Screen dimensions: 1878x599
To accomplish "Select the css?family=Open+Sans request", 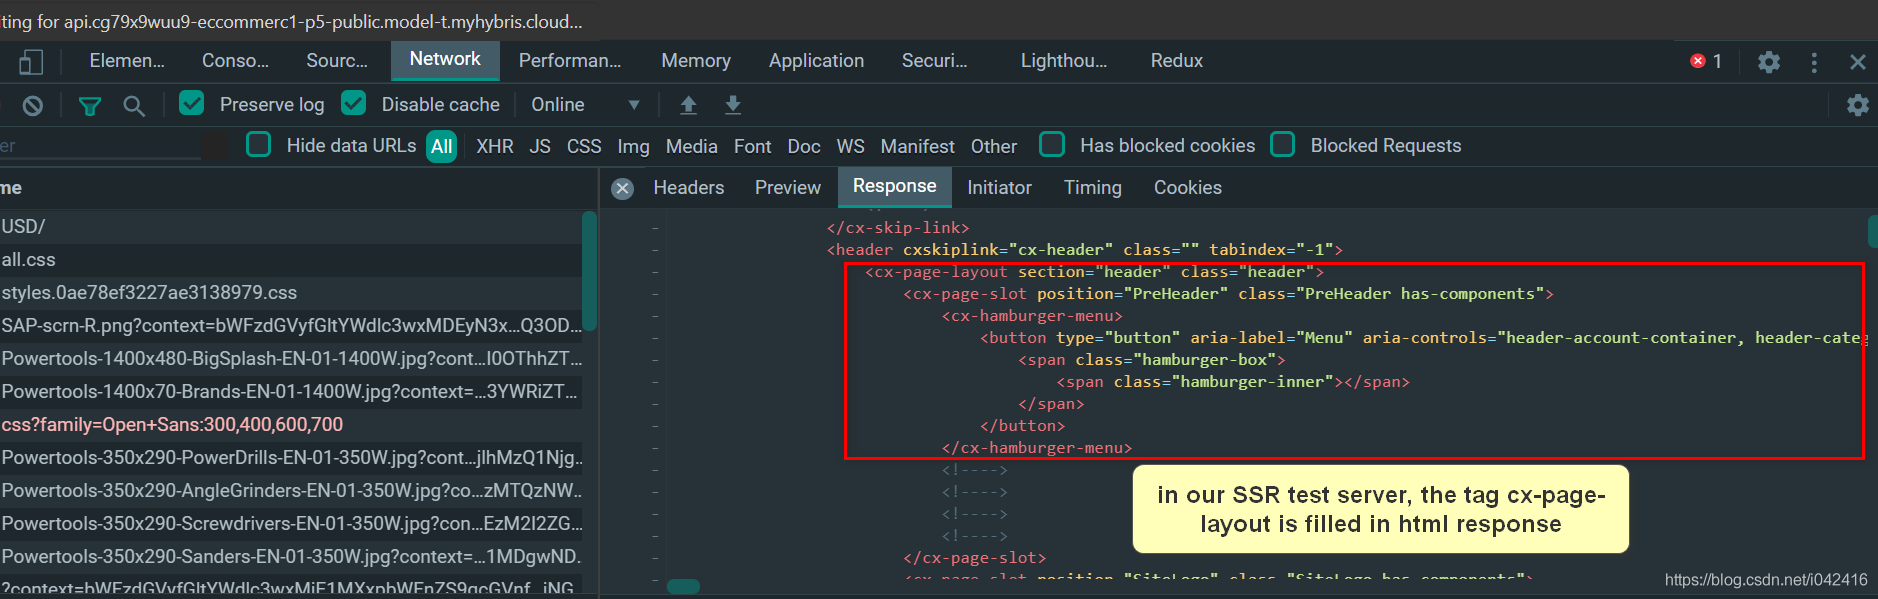I will (290, 425).
